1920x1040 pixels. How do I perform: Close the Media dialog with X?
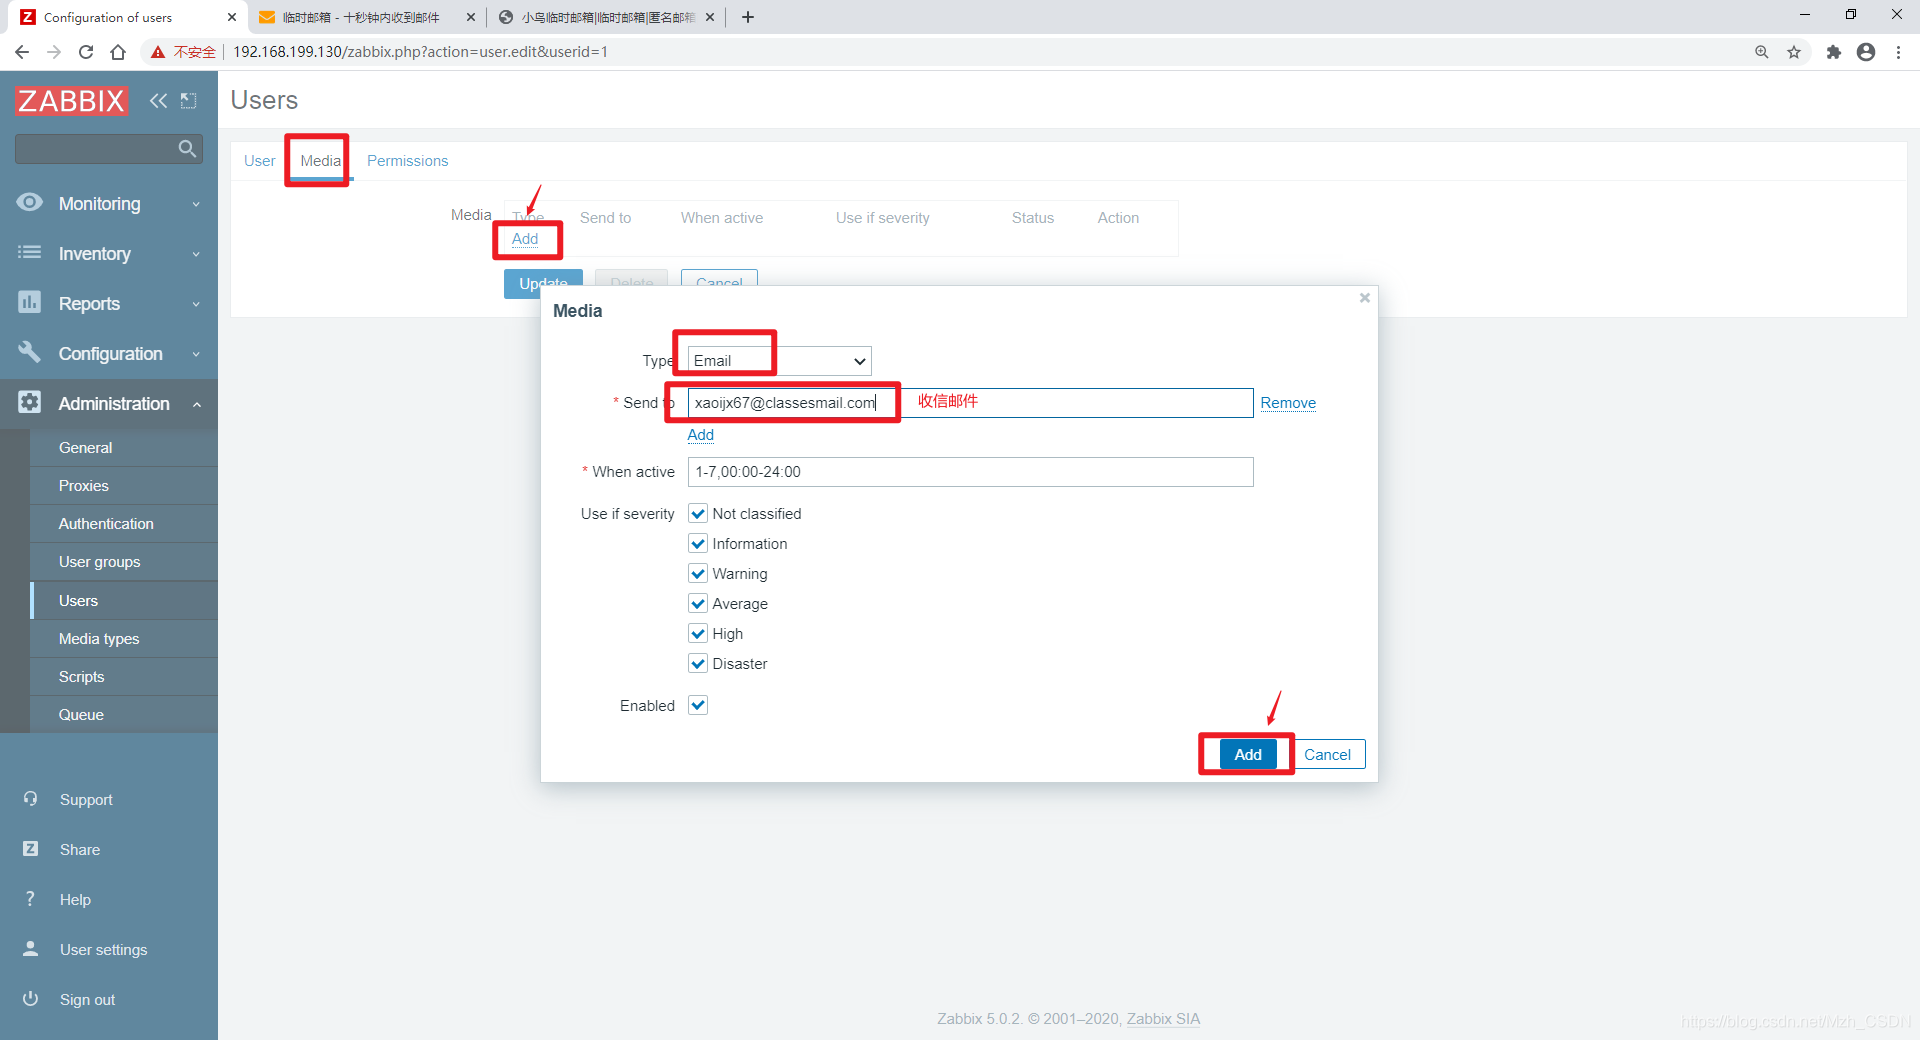click(x=1364, y=298)
